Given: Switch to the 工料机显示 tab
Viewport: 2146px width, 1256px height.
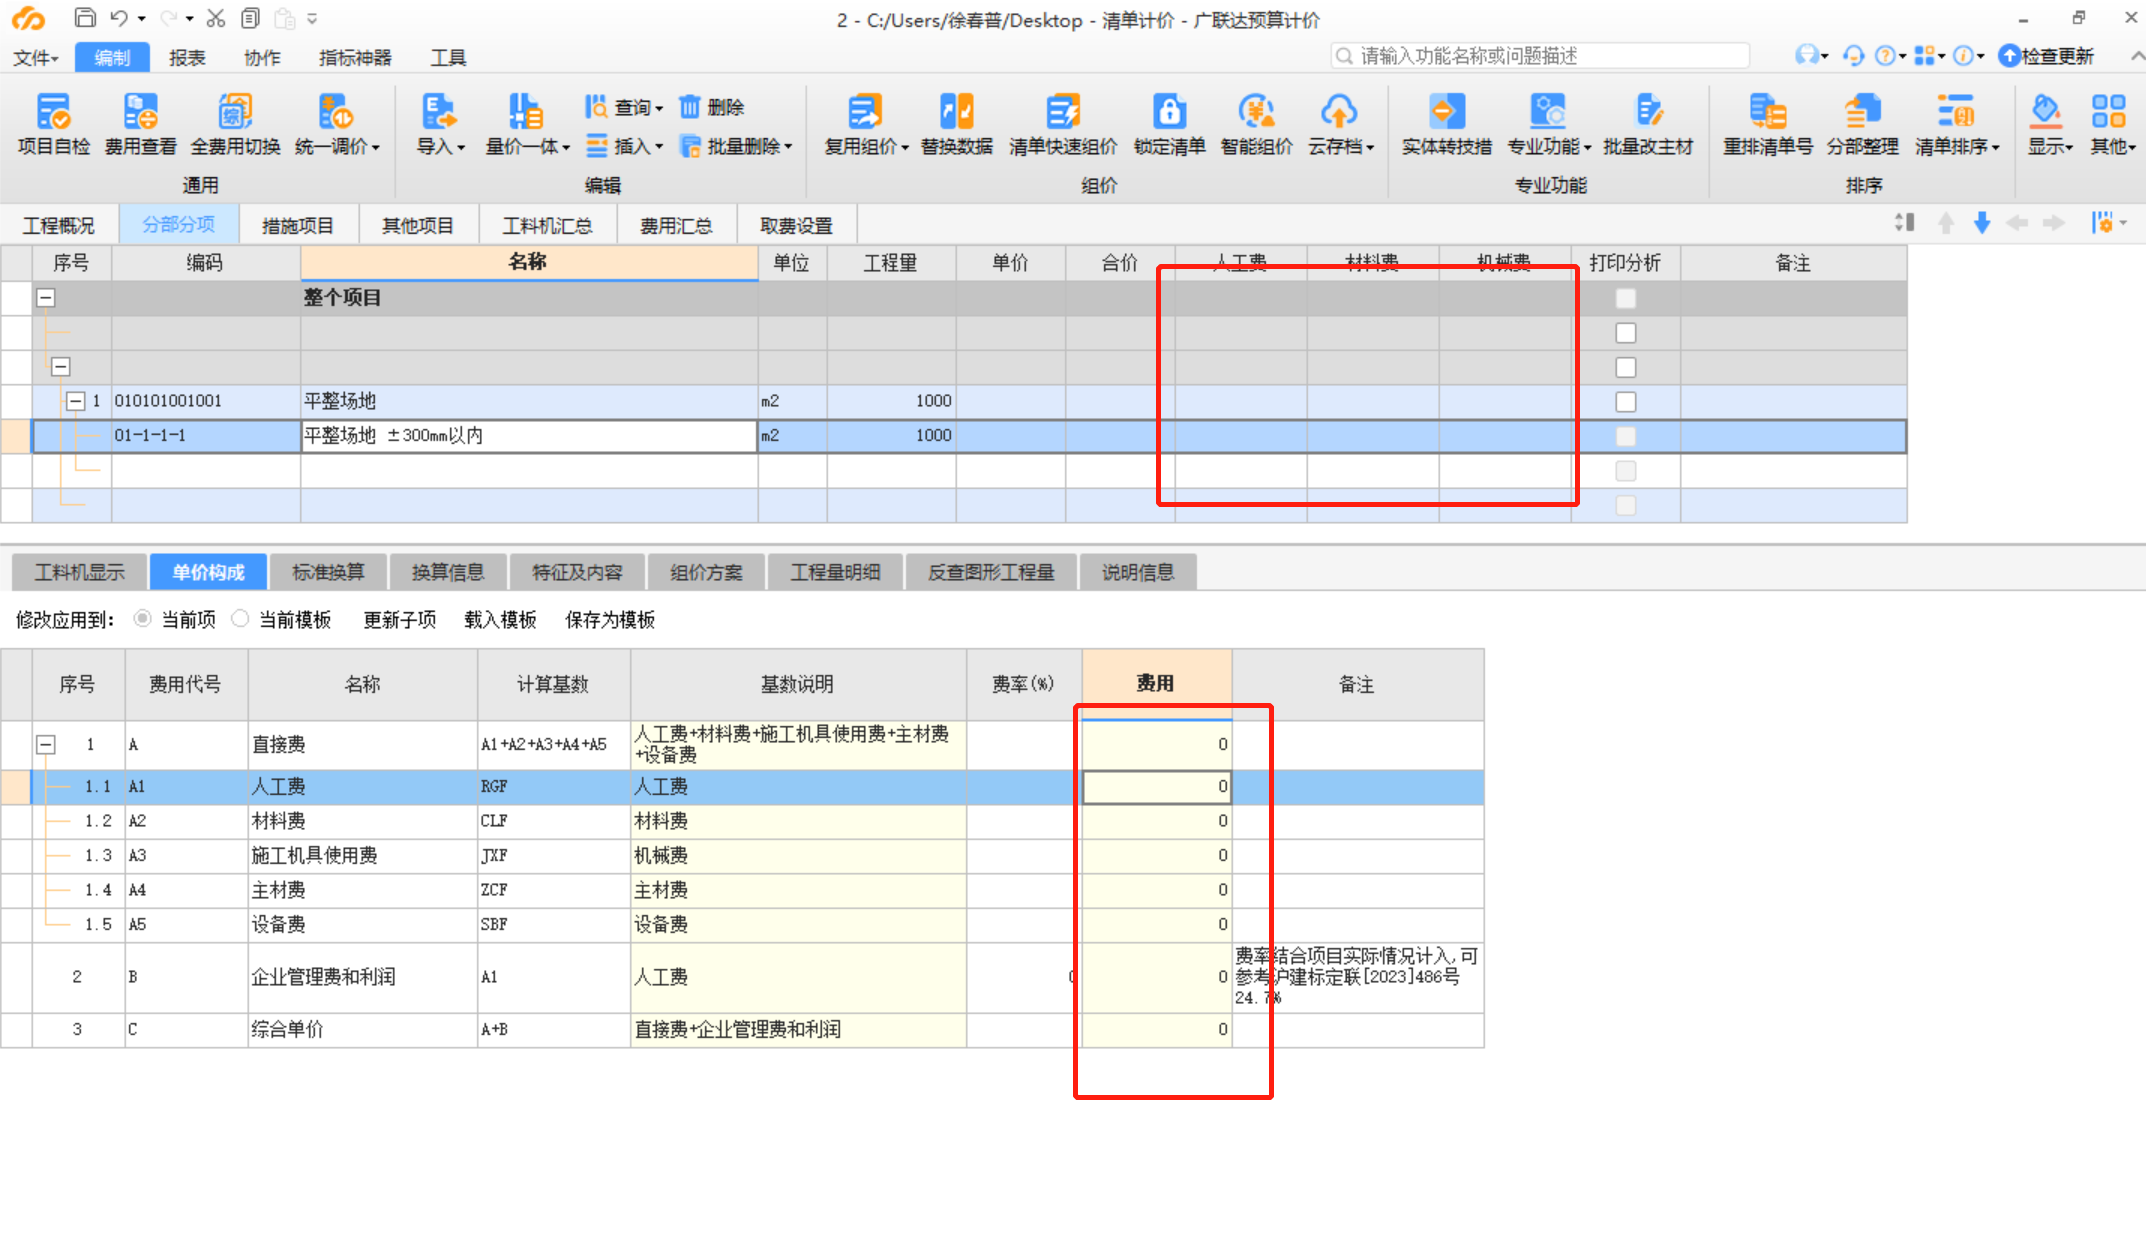Looking at the screenshot, I should click(79, 572).
